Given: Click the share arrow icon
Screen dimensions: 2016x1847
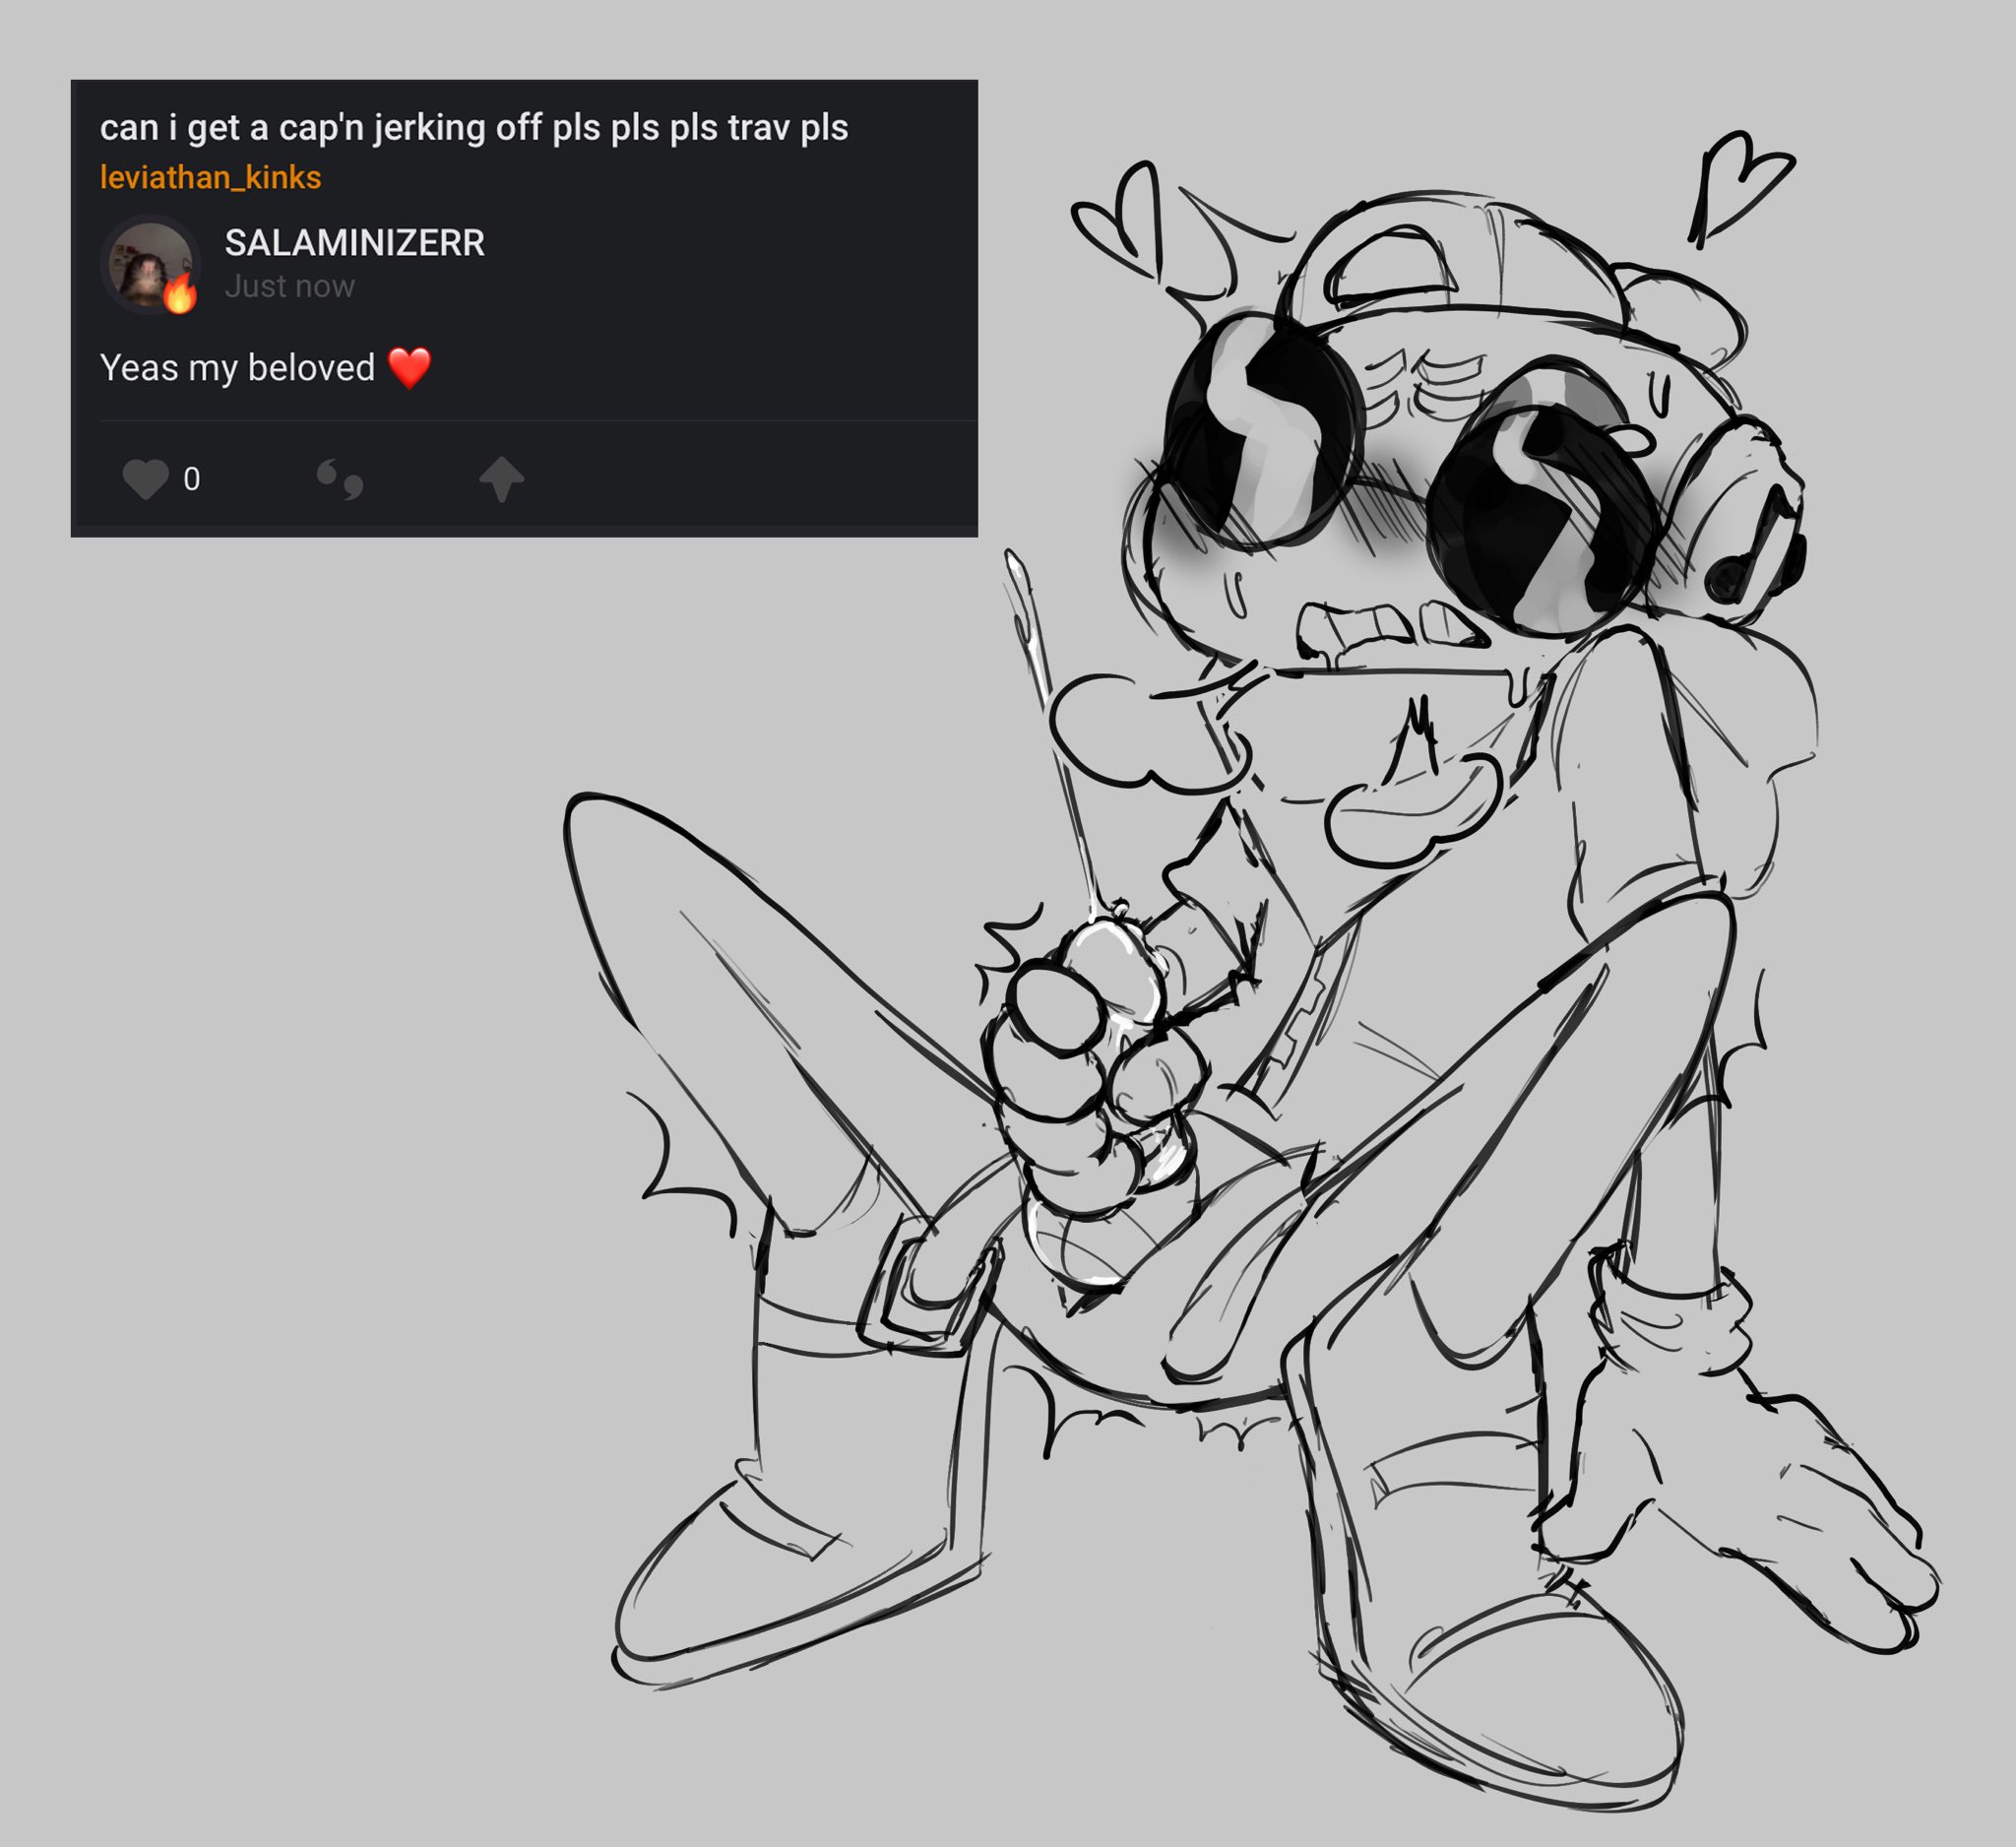Looking at the screenshot, I should (x=502, y=479).
